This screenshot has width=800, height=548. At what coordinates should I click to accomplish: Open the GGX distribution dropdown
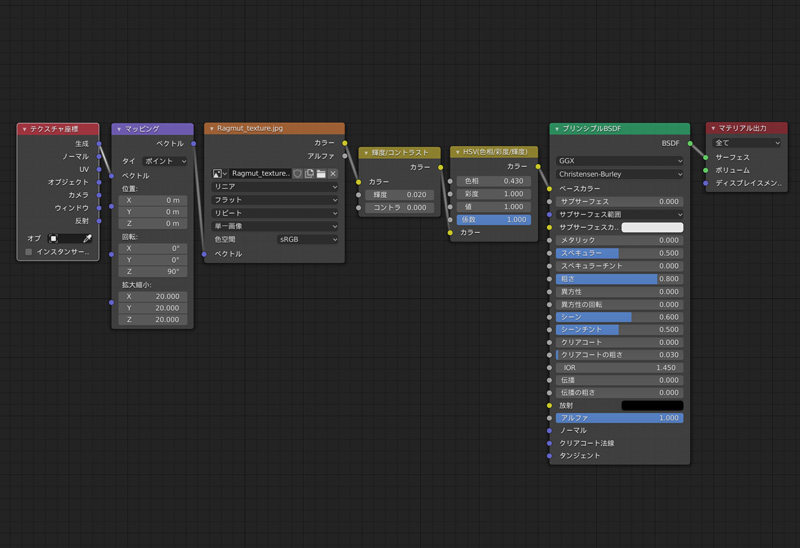click(619, 161)
